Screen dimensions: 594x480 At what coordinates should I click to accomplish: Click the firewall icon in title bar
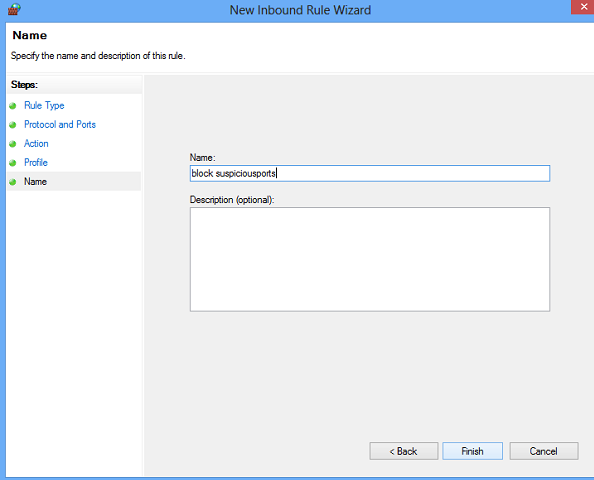[x=14, y=9]
